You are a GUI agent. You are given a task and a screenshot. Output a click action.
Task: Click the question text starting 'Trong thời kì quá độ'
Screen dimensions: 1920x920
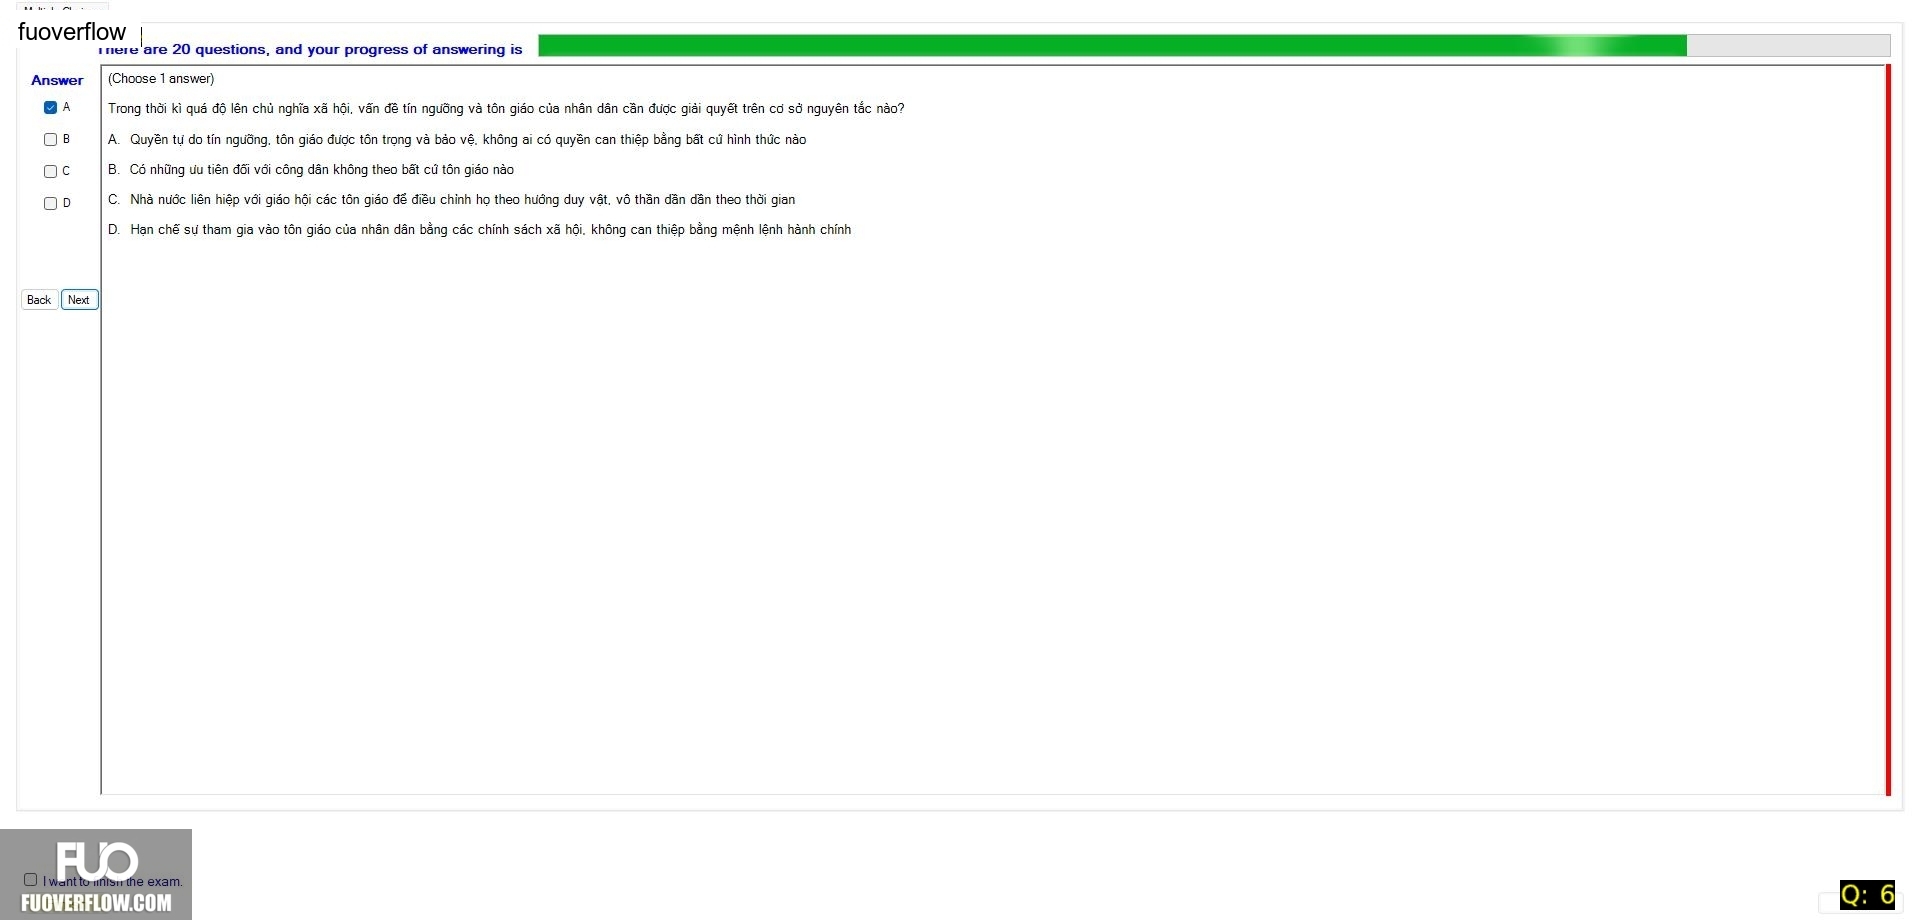click(x=506, y=109)
